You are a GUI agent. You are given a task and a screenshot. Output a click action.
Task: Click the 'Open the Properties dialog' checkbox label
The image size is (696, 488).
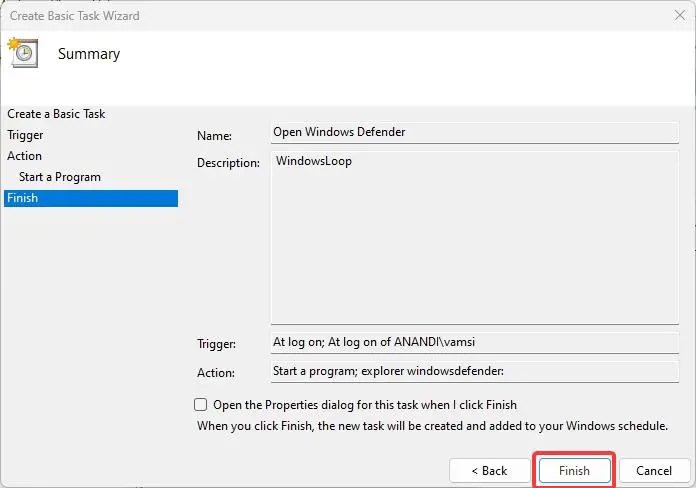[365, 405]
